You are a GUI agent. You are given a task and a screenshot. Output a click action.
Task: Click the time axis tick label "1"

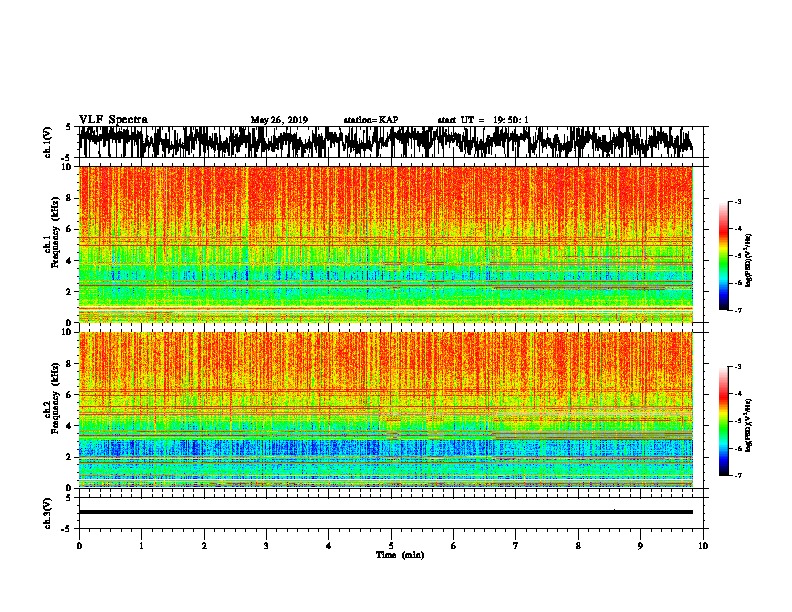tap(141, 546)
